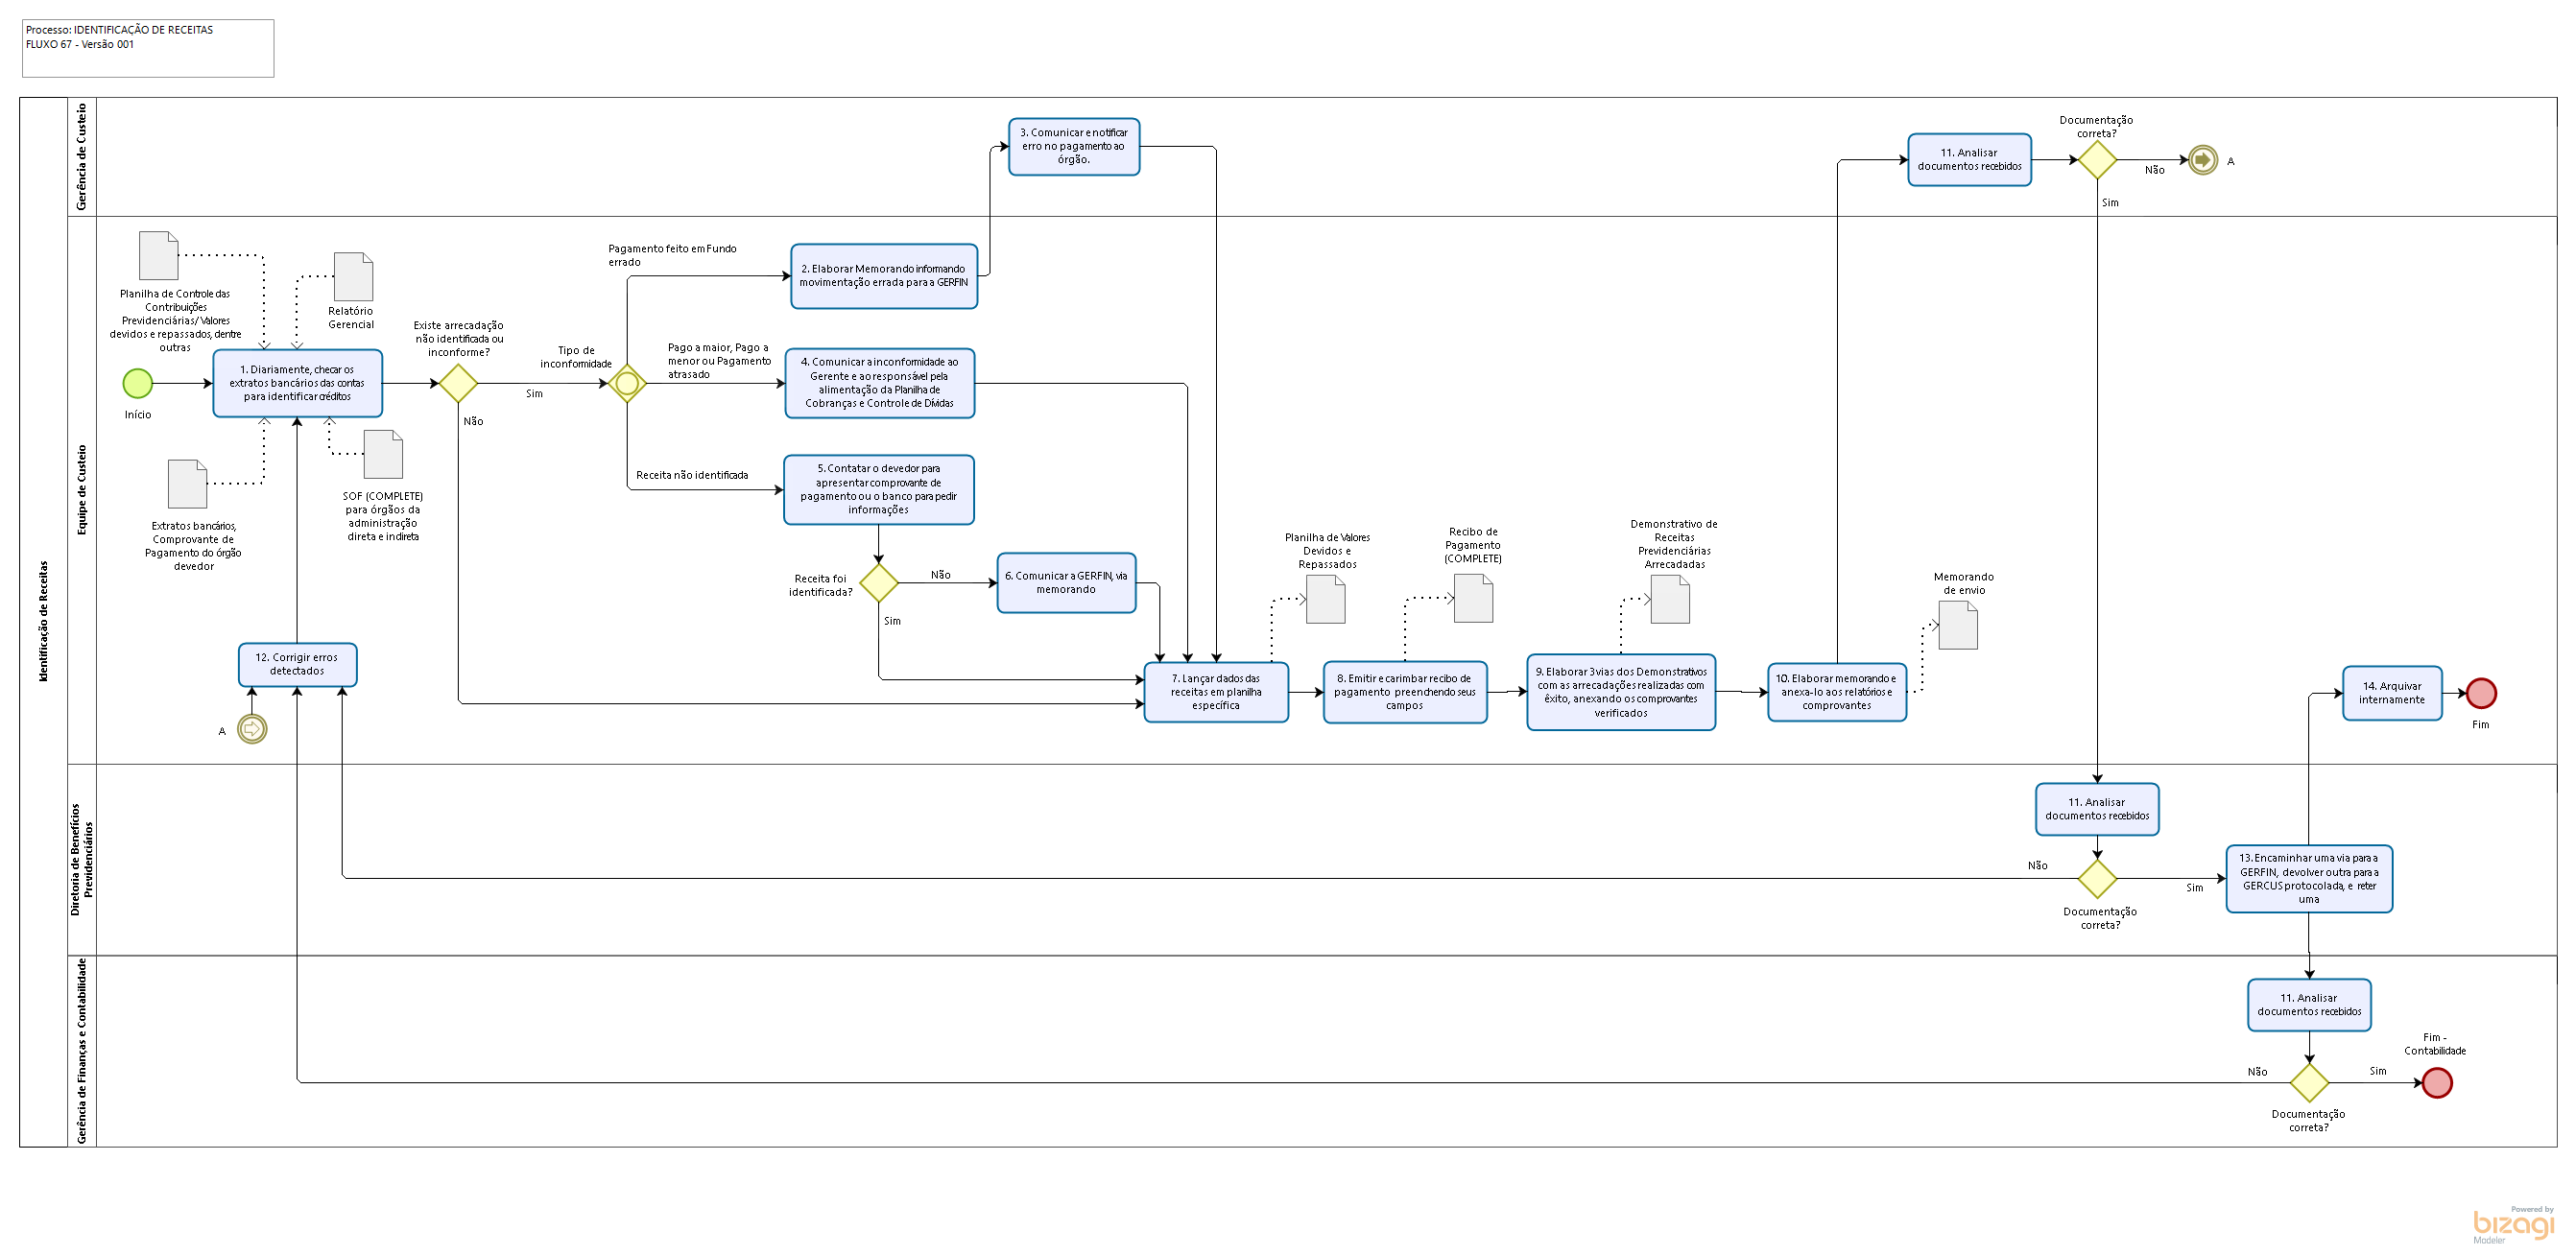Select task '14. Arquivar internamente'
The image size is (2576, 1255).
tap(2392, 693)
